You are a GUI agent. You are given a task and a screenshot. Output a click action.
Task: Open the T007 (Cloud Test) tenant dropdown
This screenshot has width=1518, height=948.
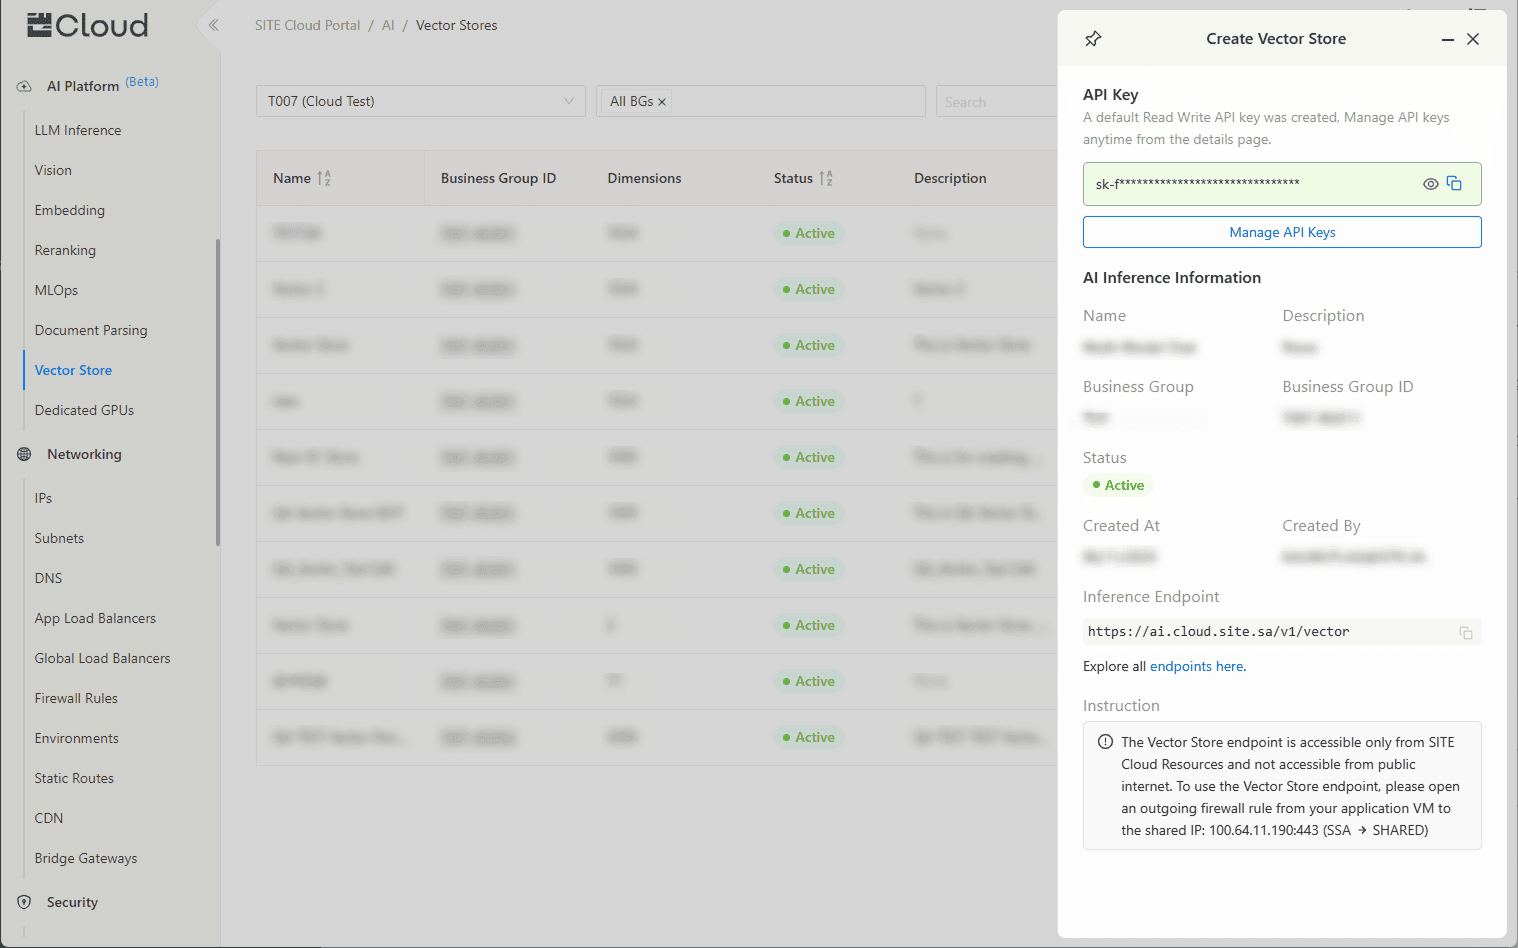pos(420,101)
